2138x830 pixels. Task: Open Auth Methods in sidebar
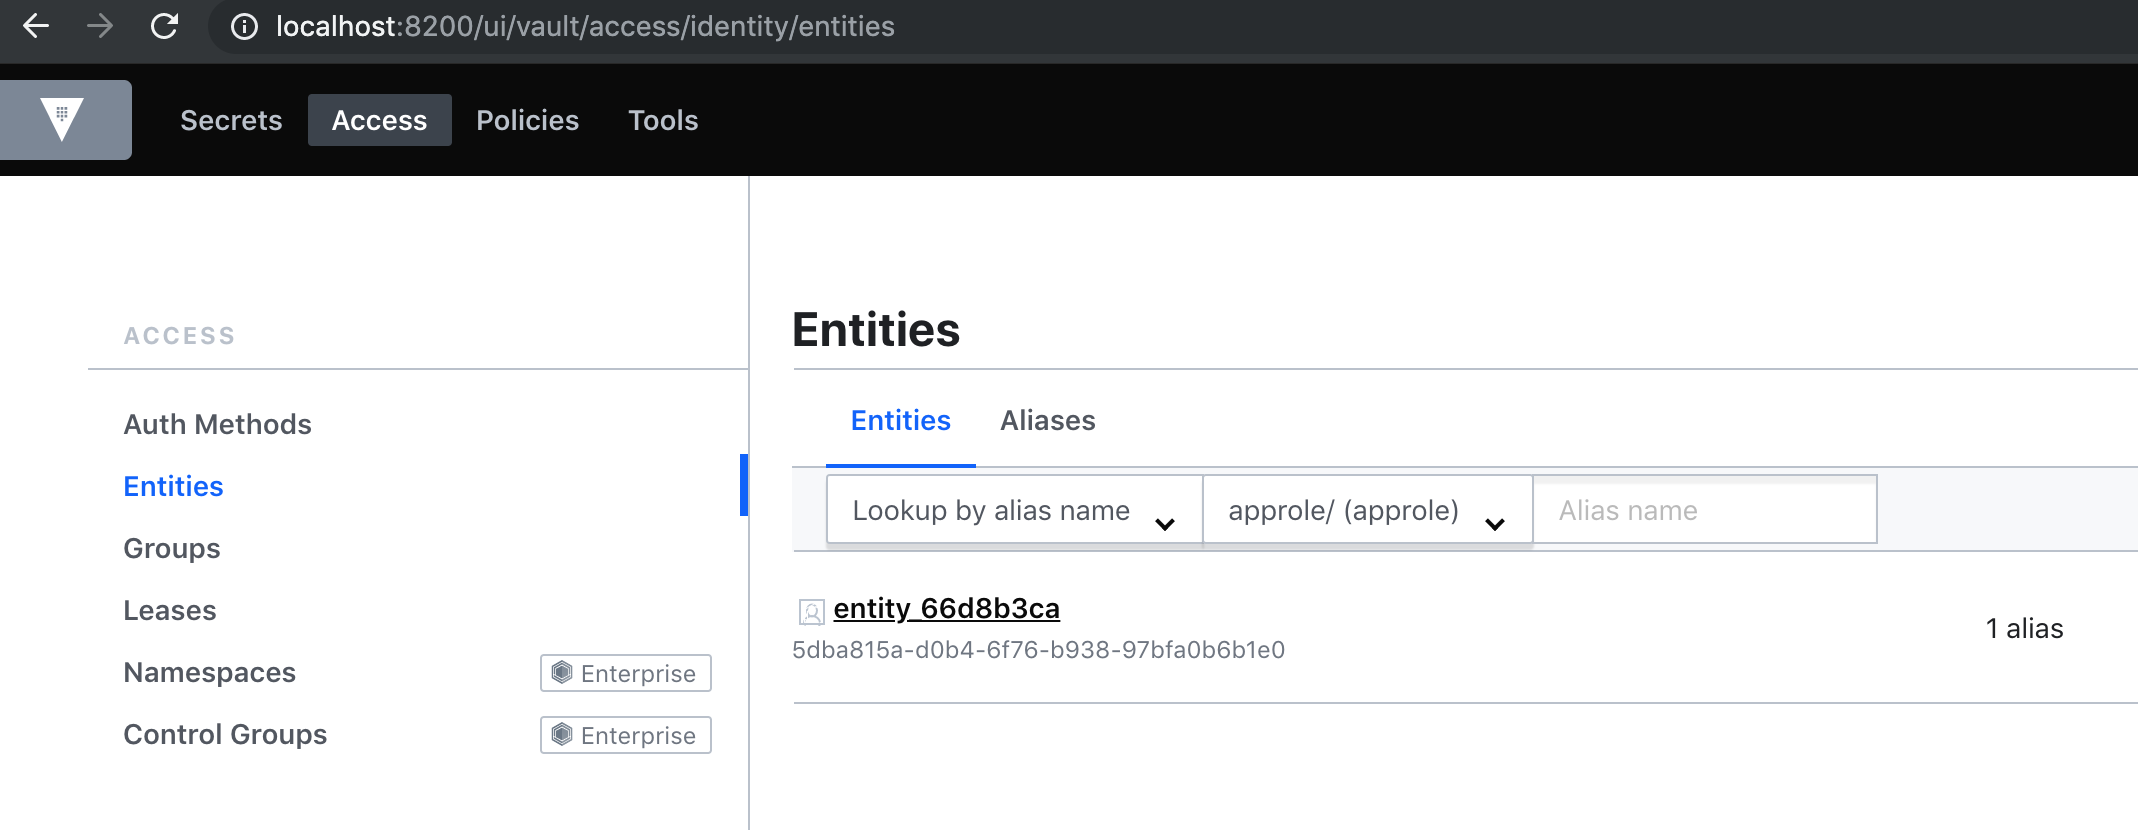[x=217, y=424]
